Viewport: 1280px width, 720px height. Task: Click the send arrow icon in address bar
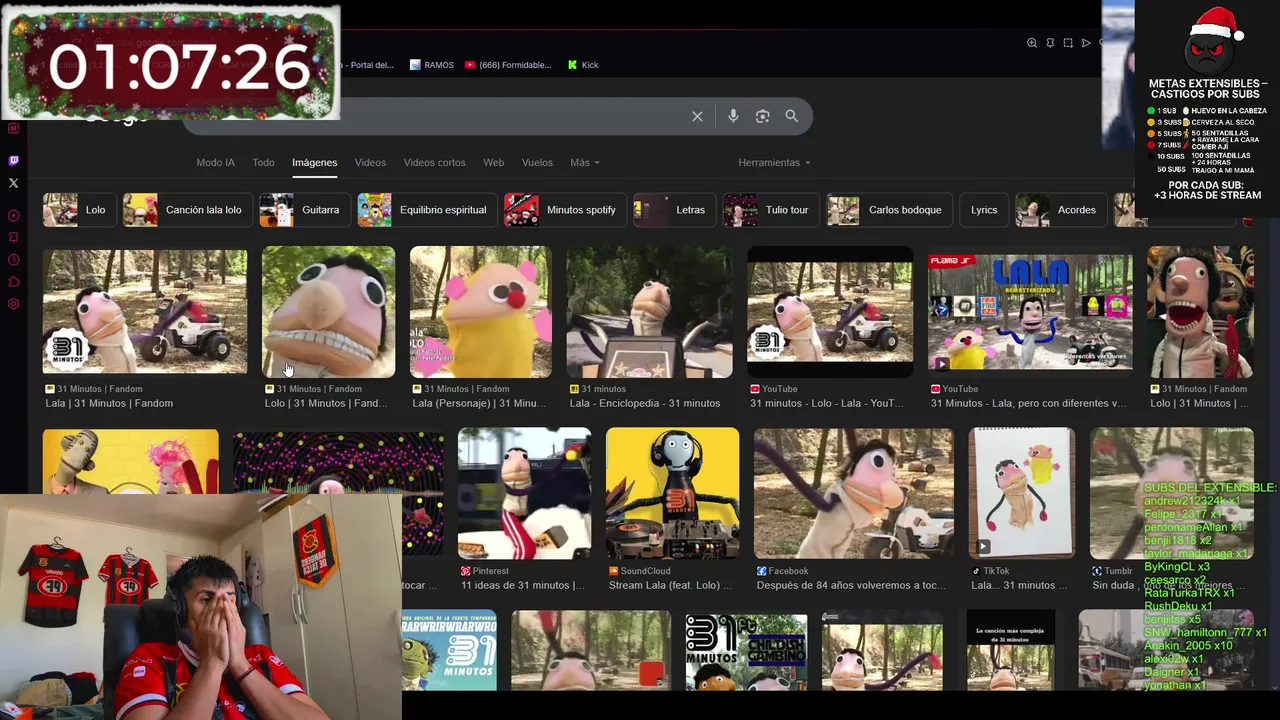[1086, 43]
